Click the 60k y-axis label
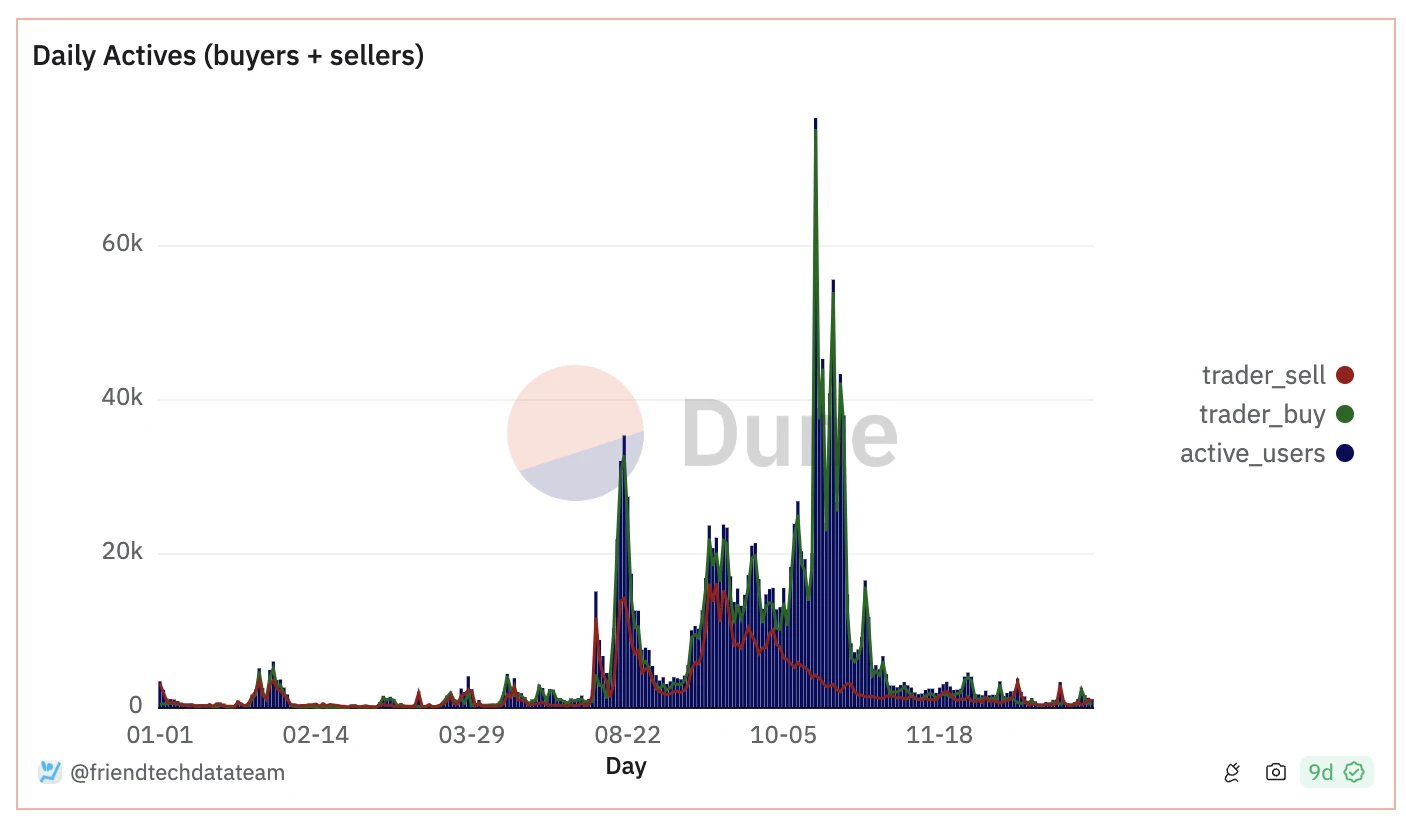This screenshot has width=1406, height=824. click(x=123, y=245)
